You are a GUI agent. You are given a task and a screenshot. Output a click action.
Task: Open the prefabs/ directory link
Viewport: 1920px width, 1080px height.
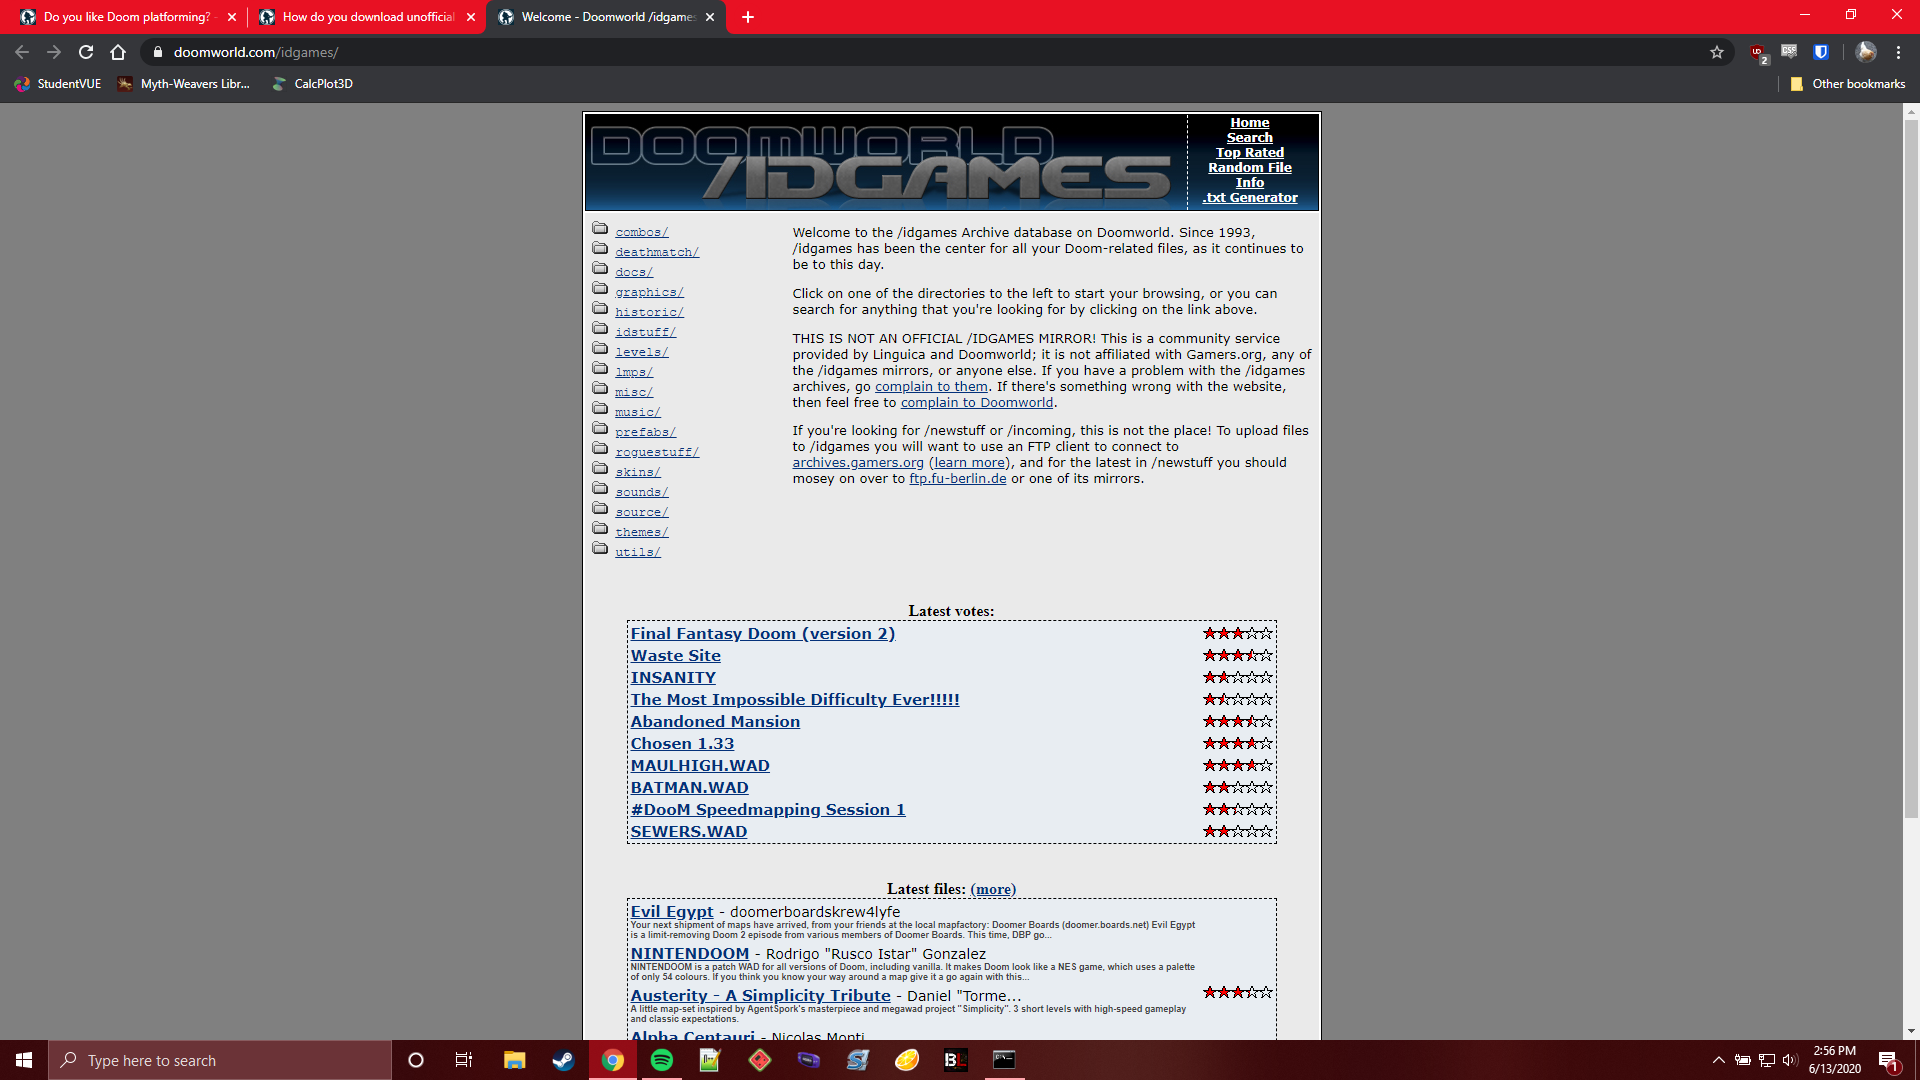645,432
